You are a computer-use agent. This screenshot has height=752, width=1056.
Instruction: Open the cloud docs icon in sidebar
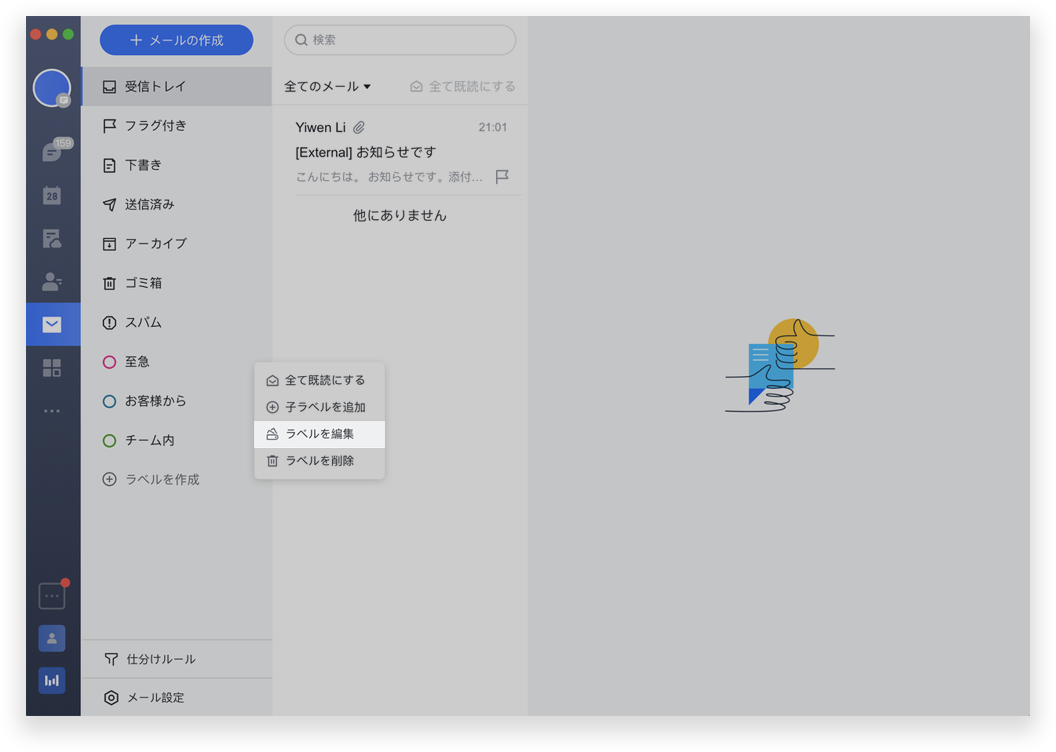coord(52,238)
